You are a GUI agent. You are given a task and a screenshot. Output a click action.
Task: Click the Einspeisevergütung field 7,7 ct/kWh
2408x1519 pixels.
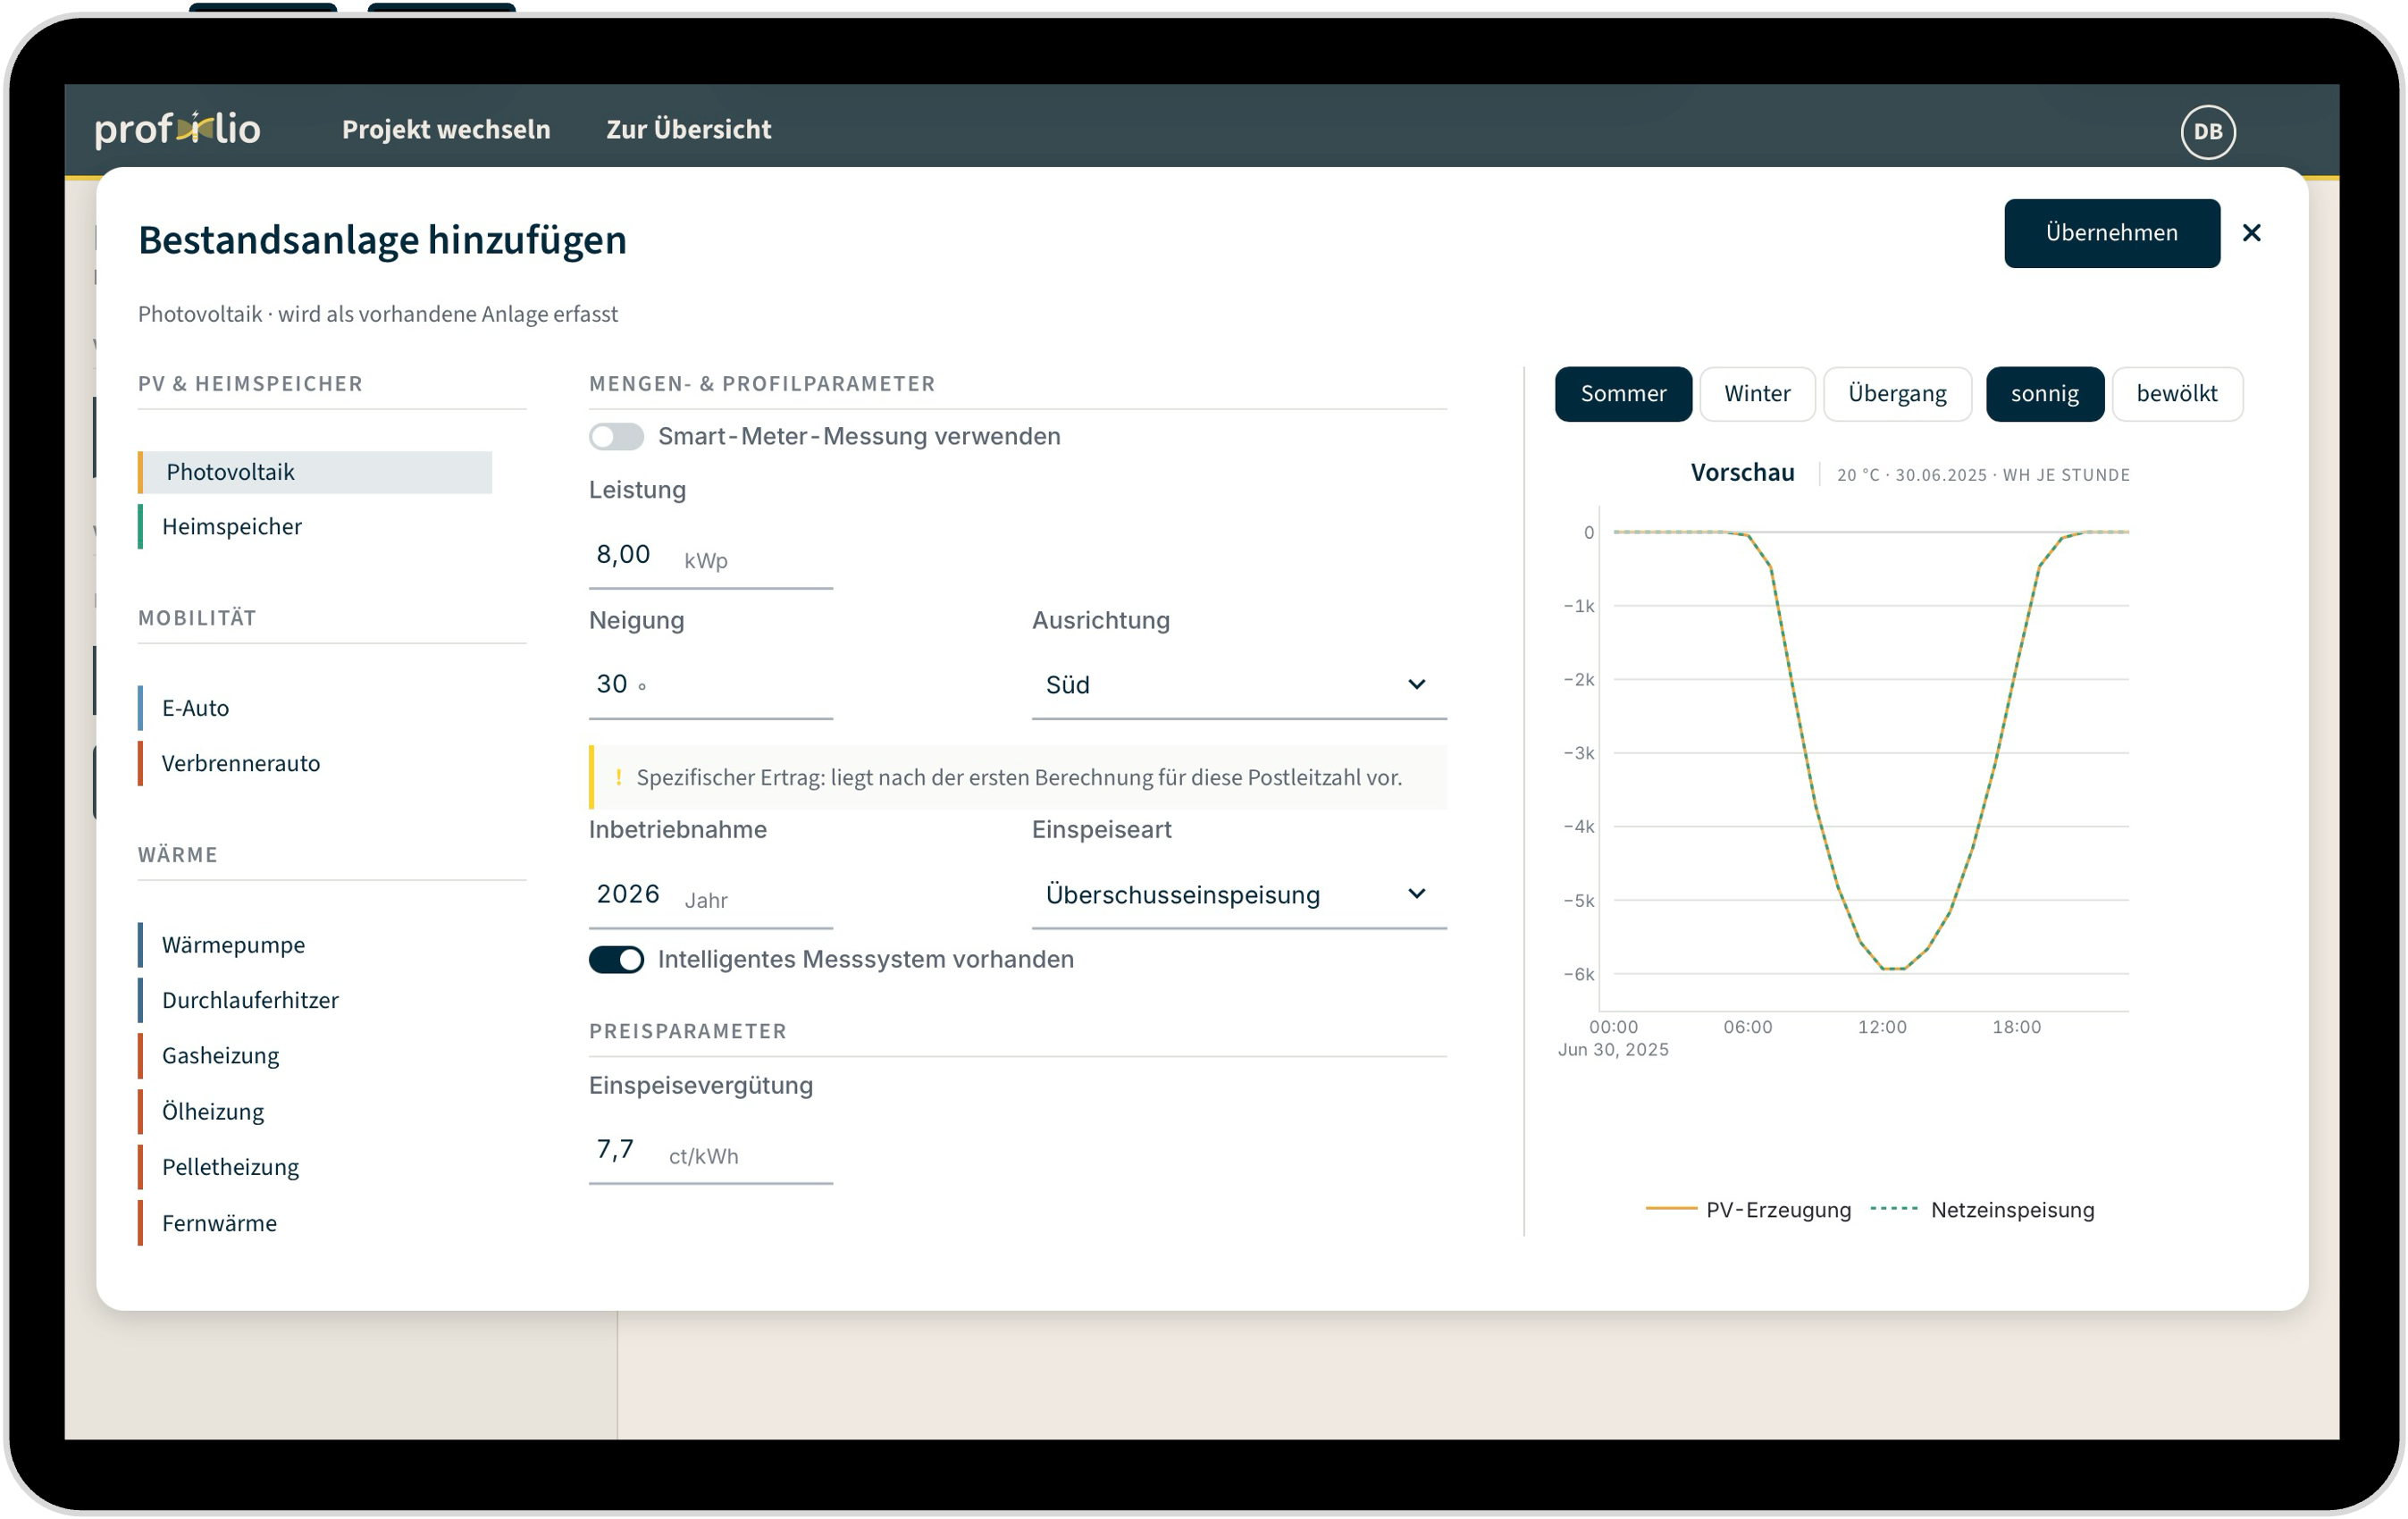click(710, 1152)
